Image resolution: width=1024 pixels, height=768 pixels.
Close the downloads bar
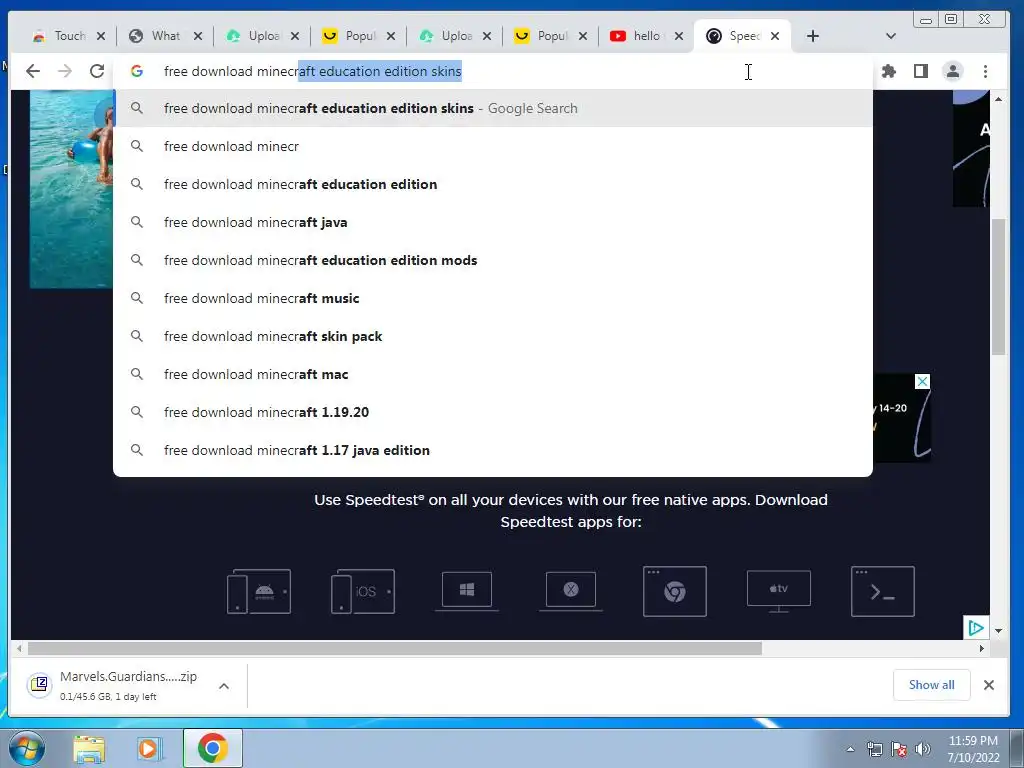click(x=989, y=685)
